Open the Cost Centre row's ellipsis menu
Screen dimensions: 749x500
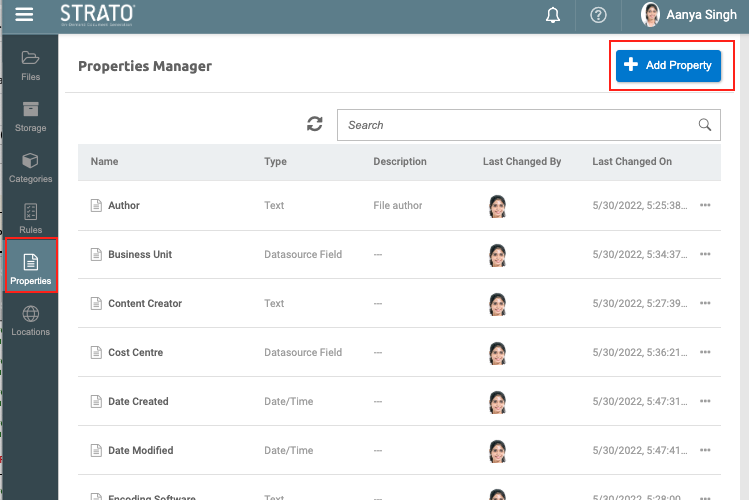[x=705, y=352]
